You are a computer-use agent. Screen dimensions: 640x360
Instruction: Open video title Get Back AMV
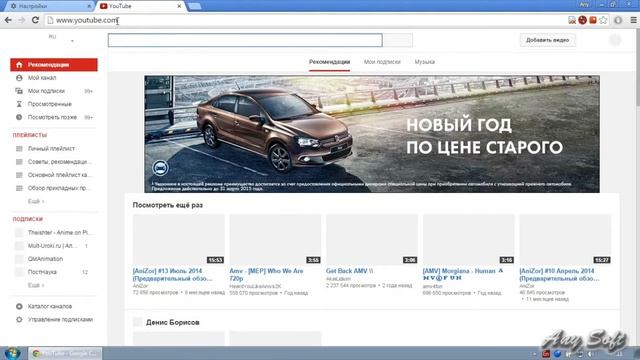(349, 271)
